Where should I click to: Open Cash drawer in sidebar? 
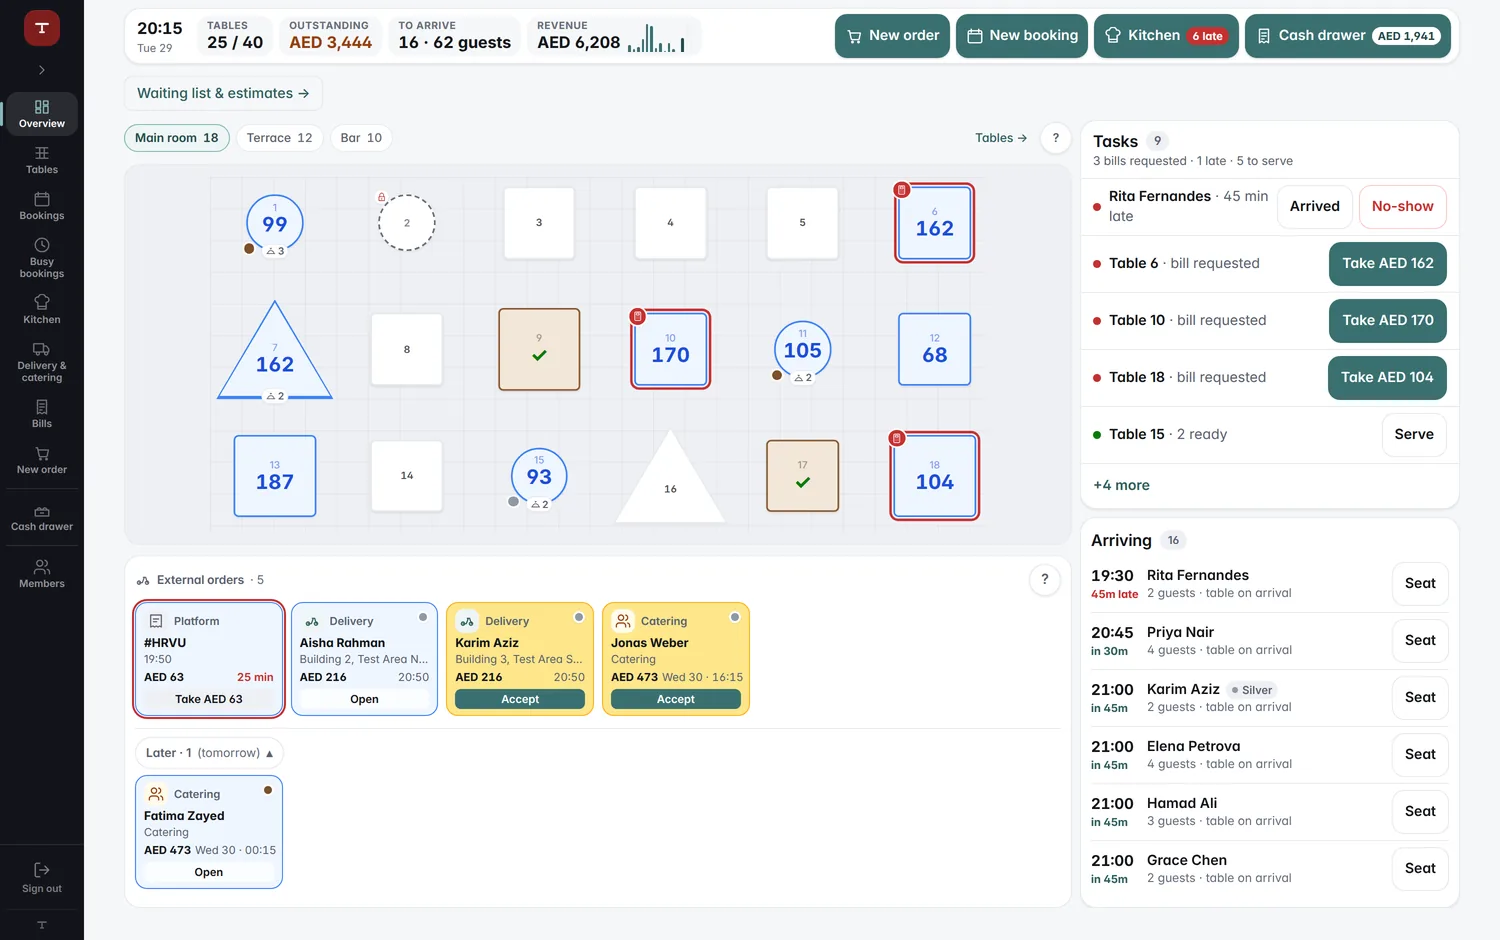pos(42,518)
